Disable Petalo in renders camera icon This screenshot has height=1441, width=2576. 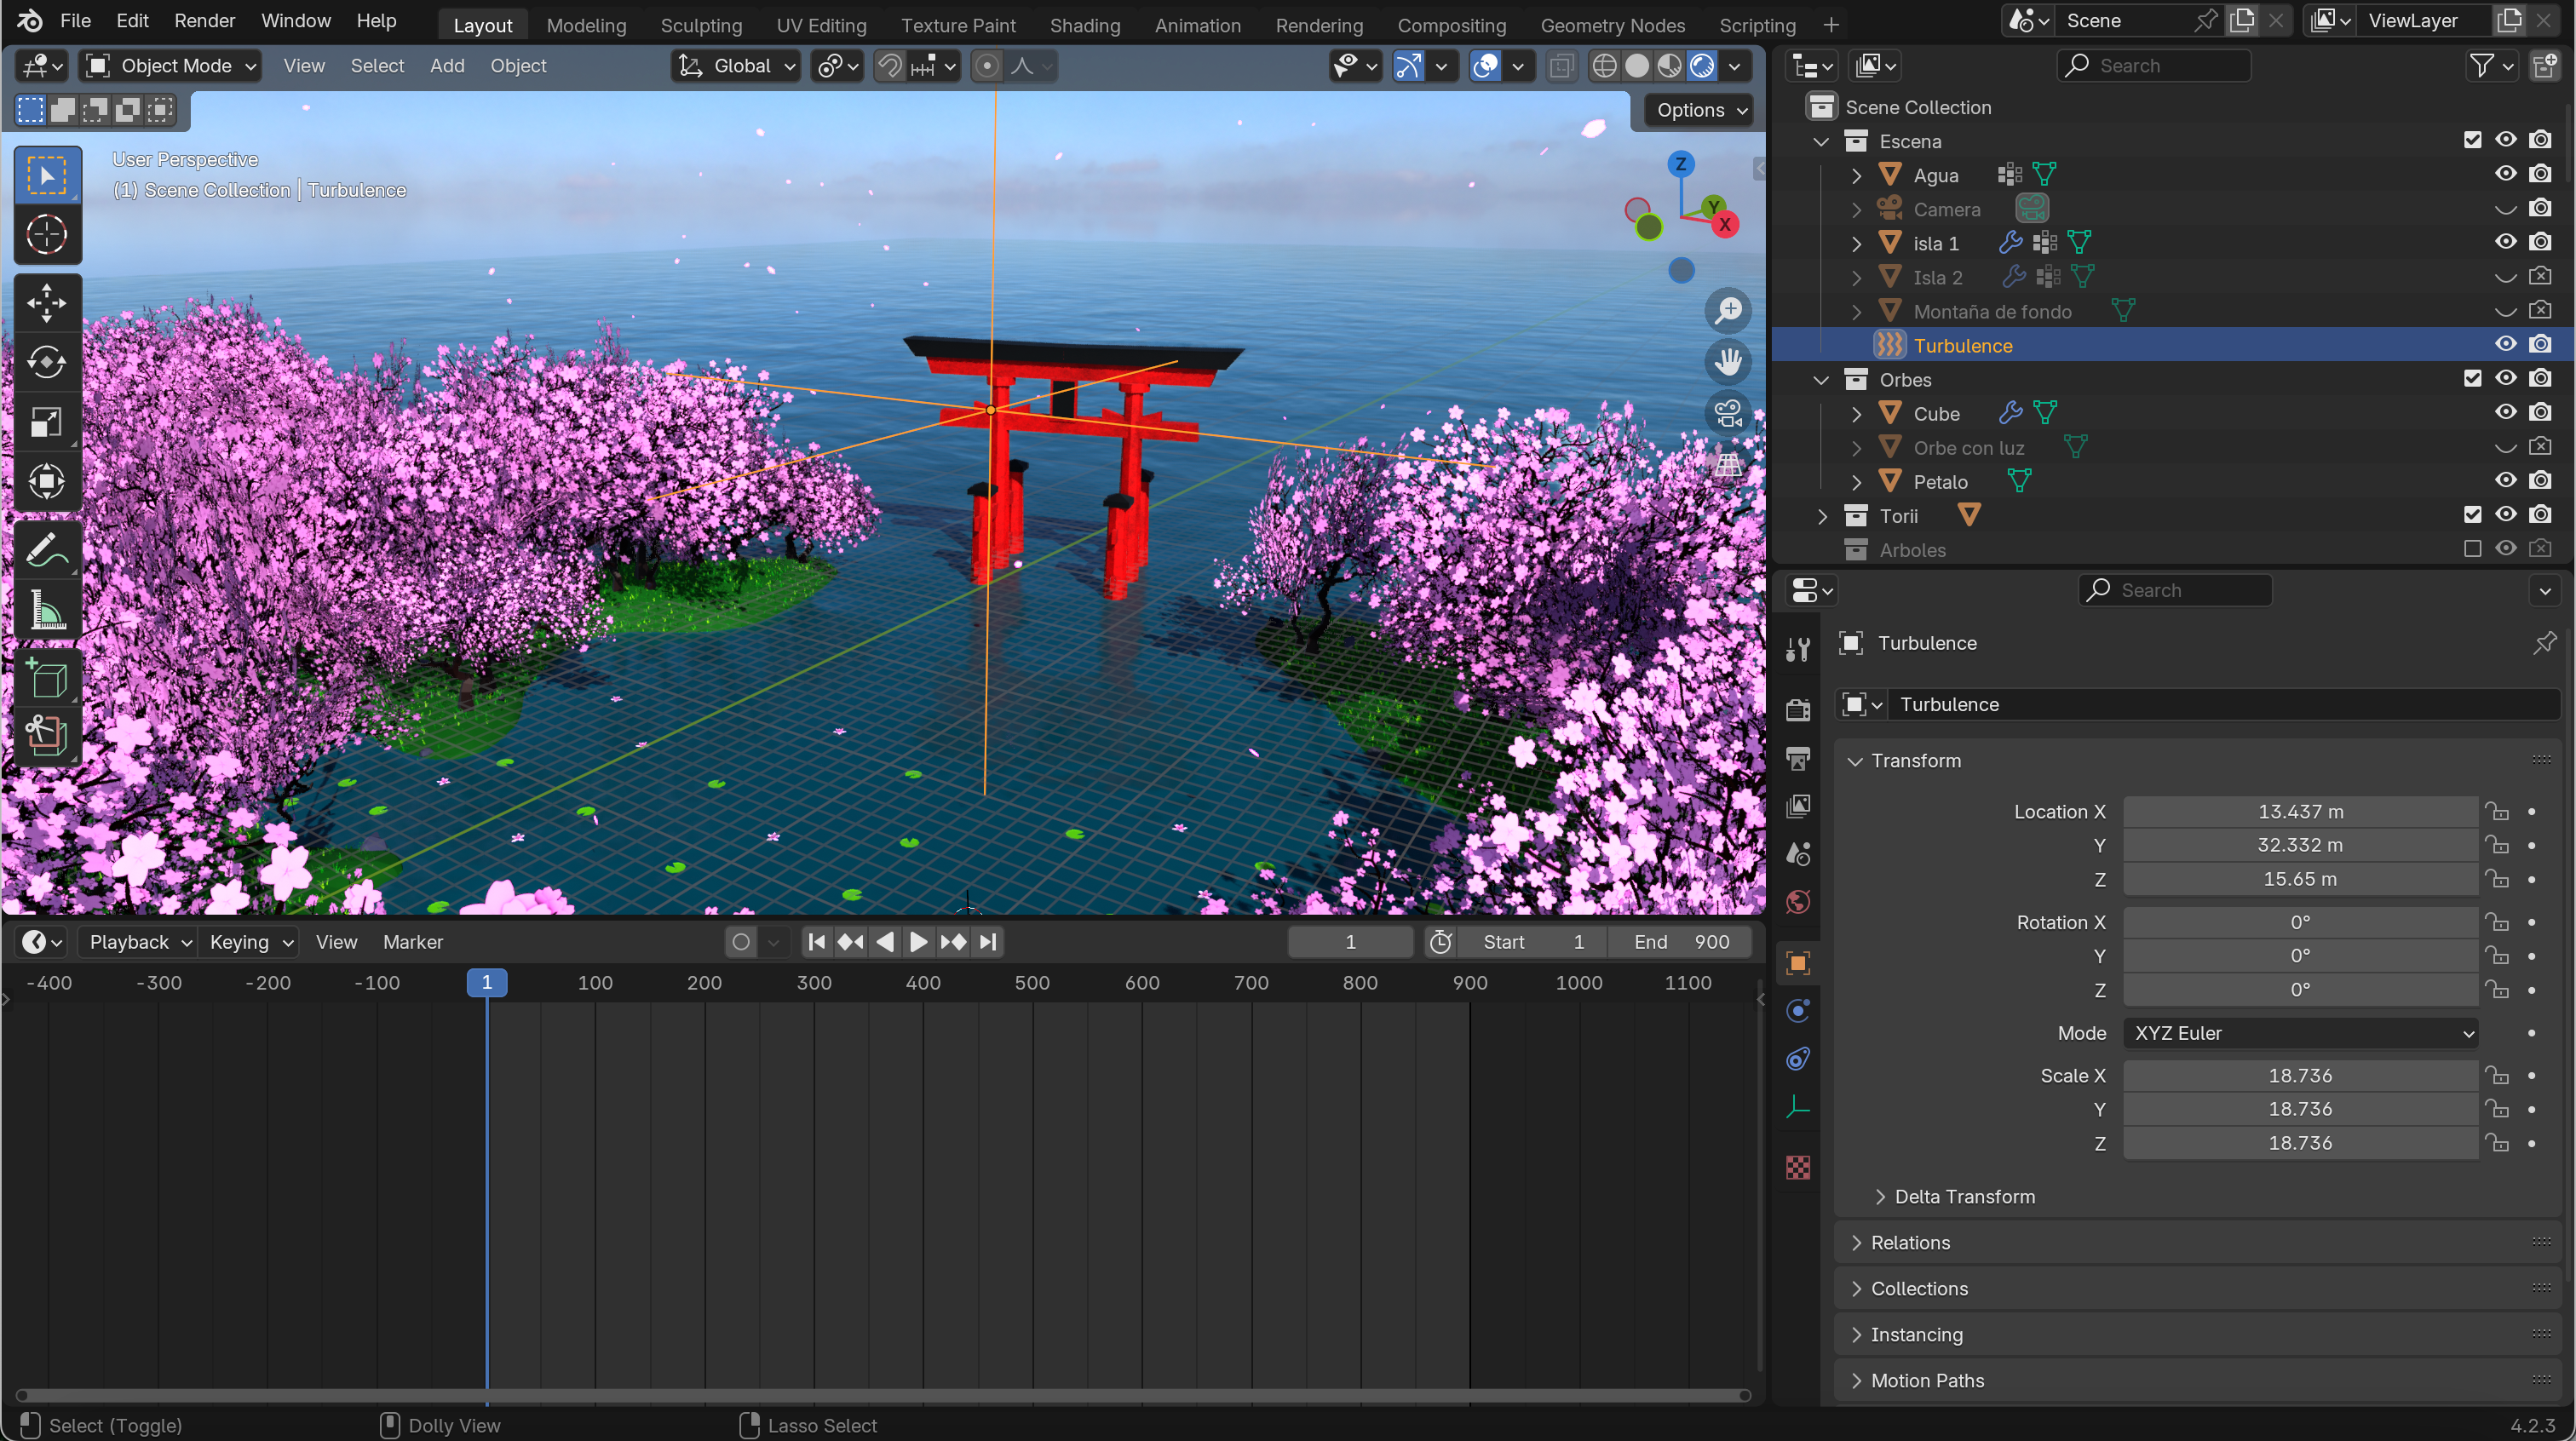[x=2540, y=481]
